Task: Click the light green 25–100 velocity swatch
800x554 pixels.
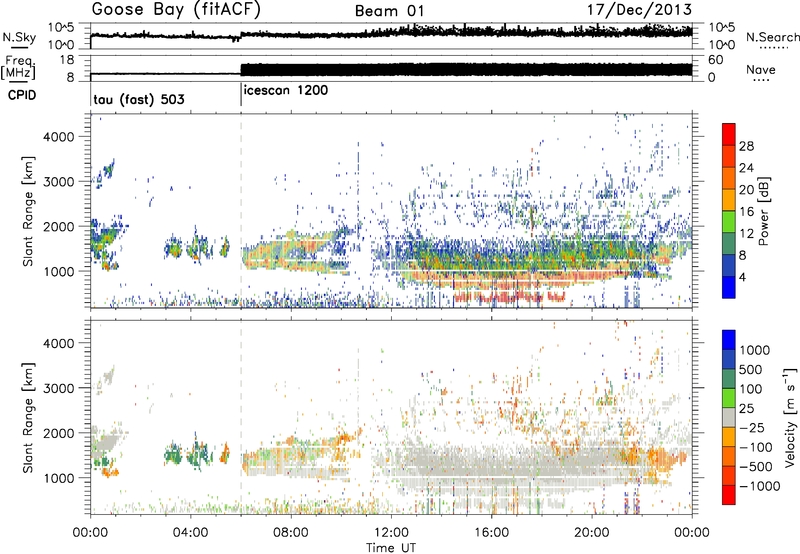Action: [729, 398]
